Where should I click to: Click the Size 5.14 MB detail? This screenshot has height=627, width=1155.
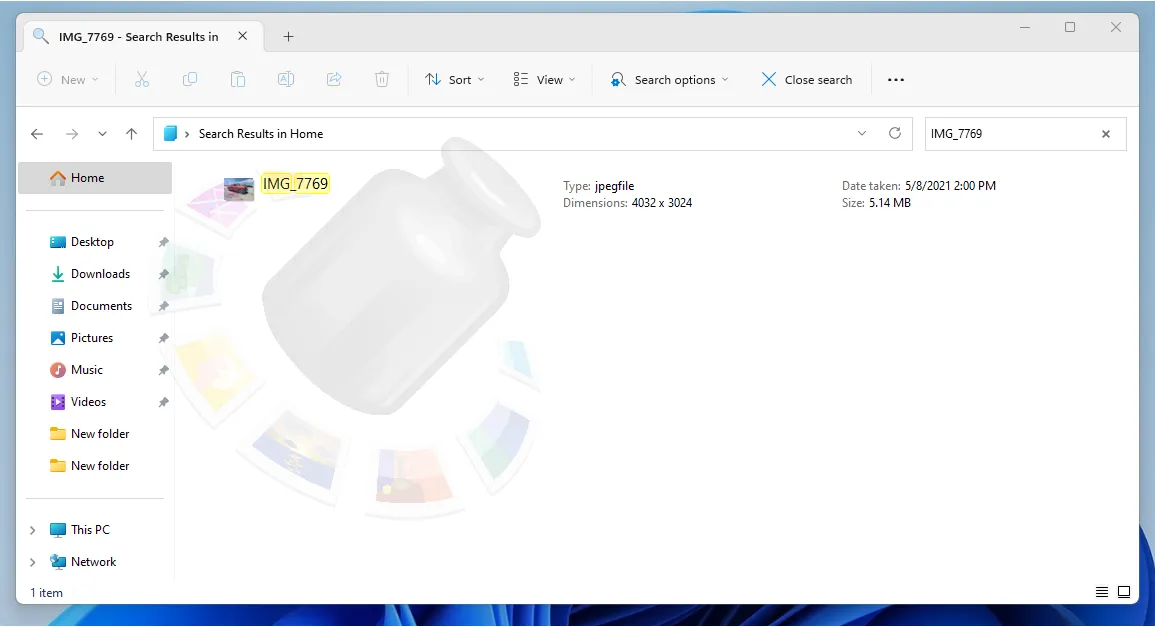(877, 203)
